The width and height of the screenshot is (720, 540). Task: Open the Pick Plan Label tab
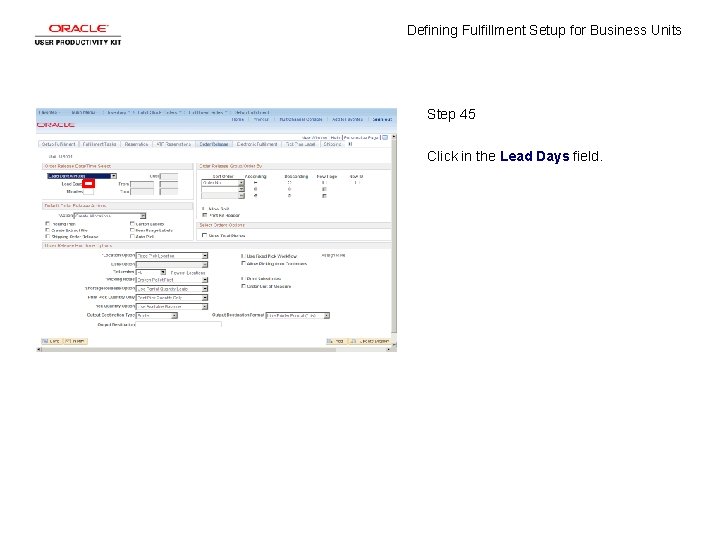[300, 144]
